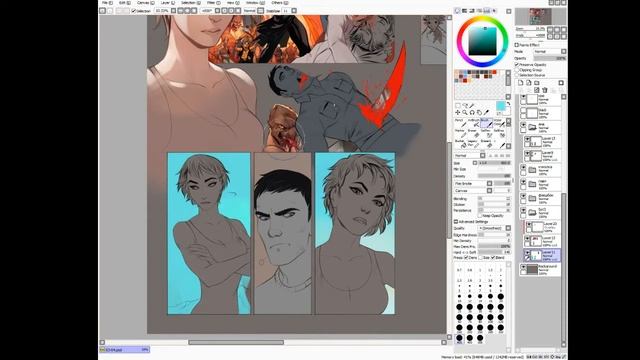Adjust the layer Opacity slider
The image size is (640, 360).
pos(550,58)
